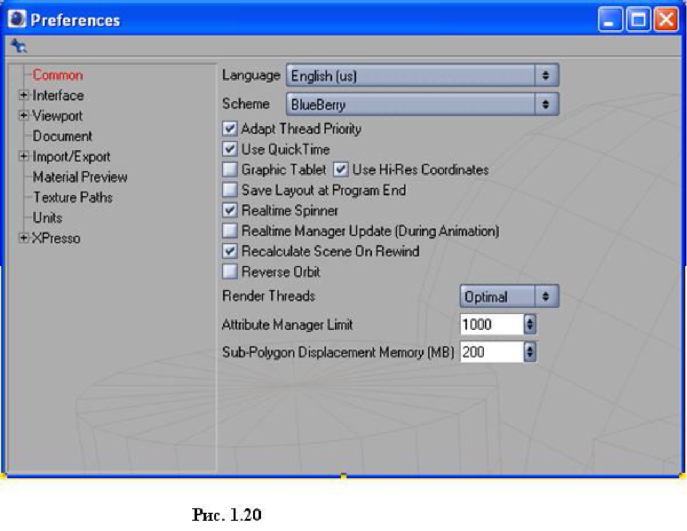Image resolution: width=687 pixels, height=531 pixels.
Task: Expand the XPresso tree node
Action: 24,238
